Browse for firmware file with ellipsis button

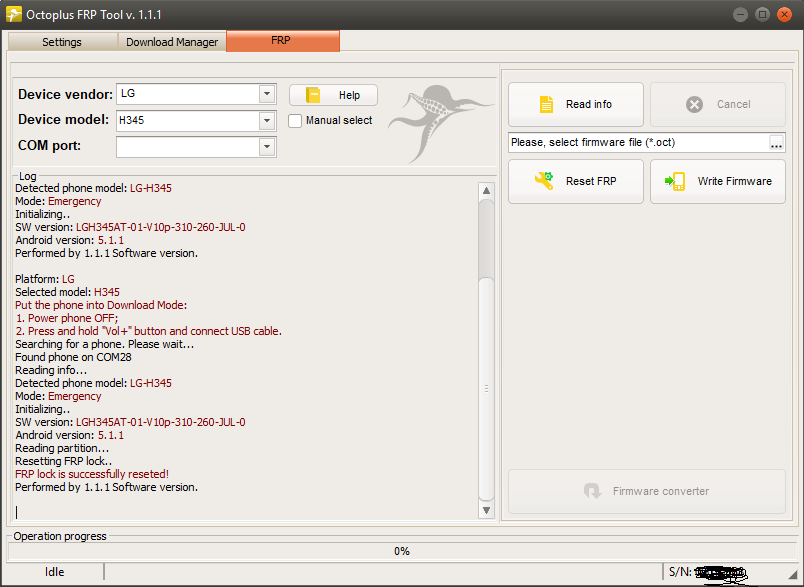(x=776, y=143)
